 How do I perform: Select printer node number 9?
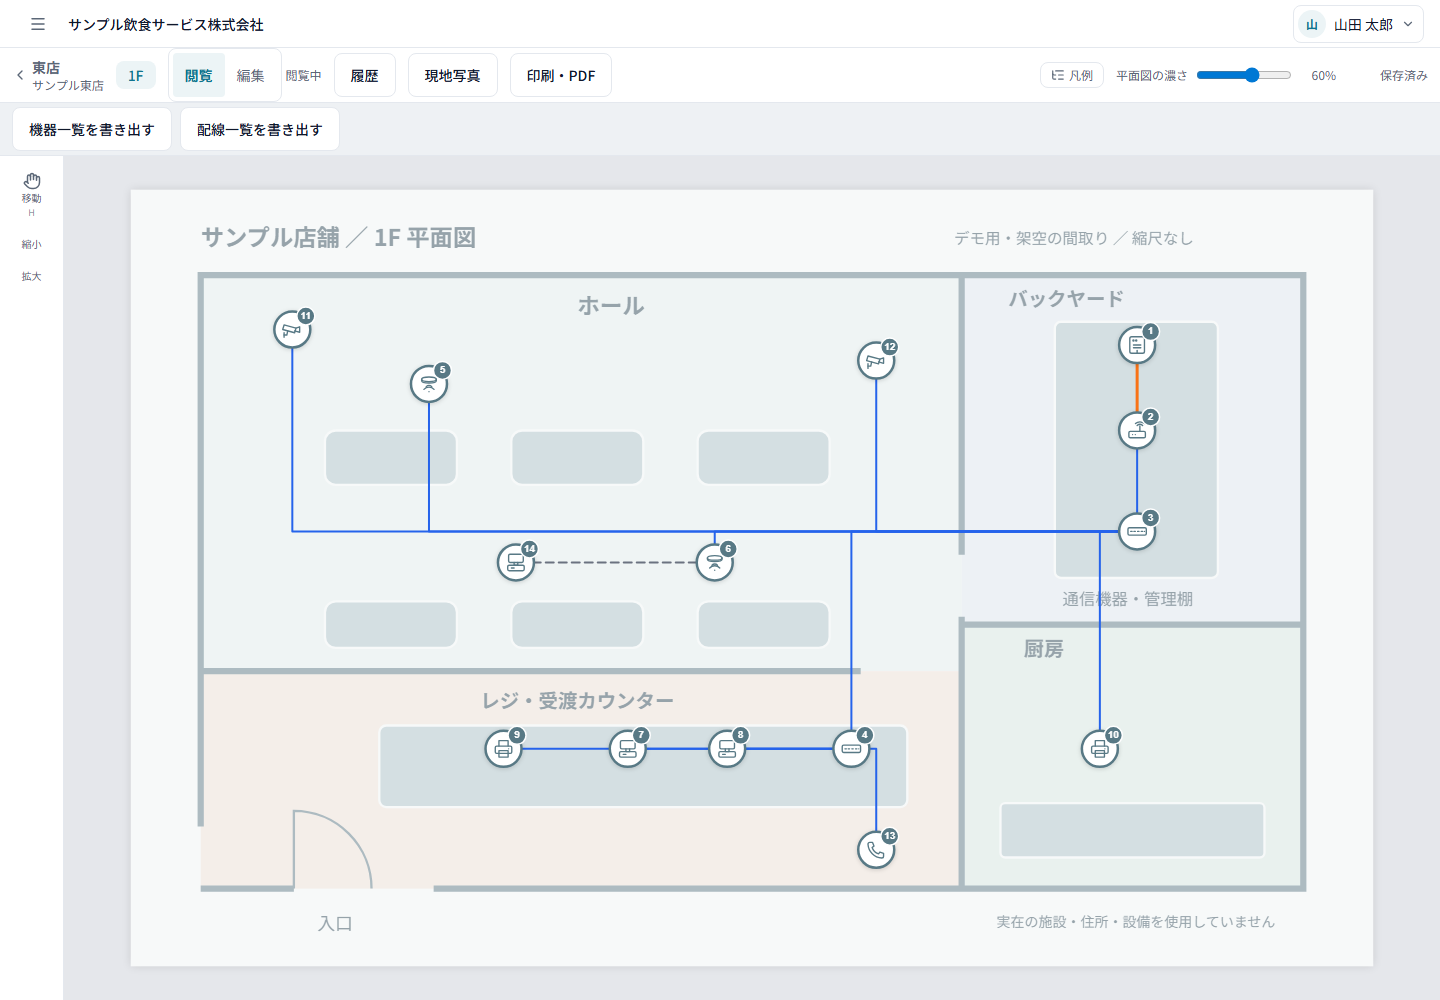click(x=504, y=748)
